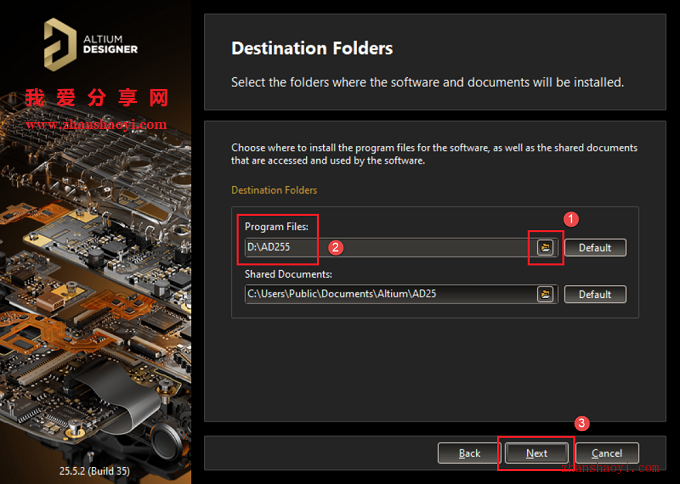This screenshot has height=484, width=680.
Task: Click the "Program Files:" label
Action: (x=276, y=226)
